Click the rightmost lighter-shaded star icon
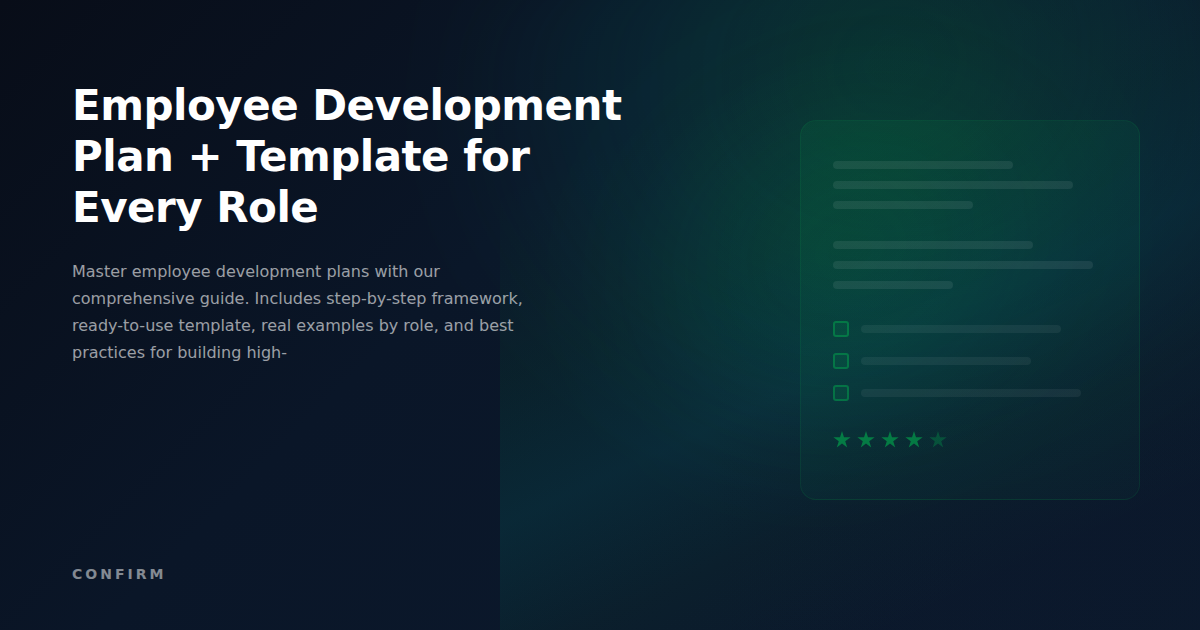The width and height of the screenshot is (1200, 630). click(x=937, y=438)
